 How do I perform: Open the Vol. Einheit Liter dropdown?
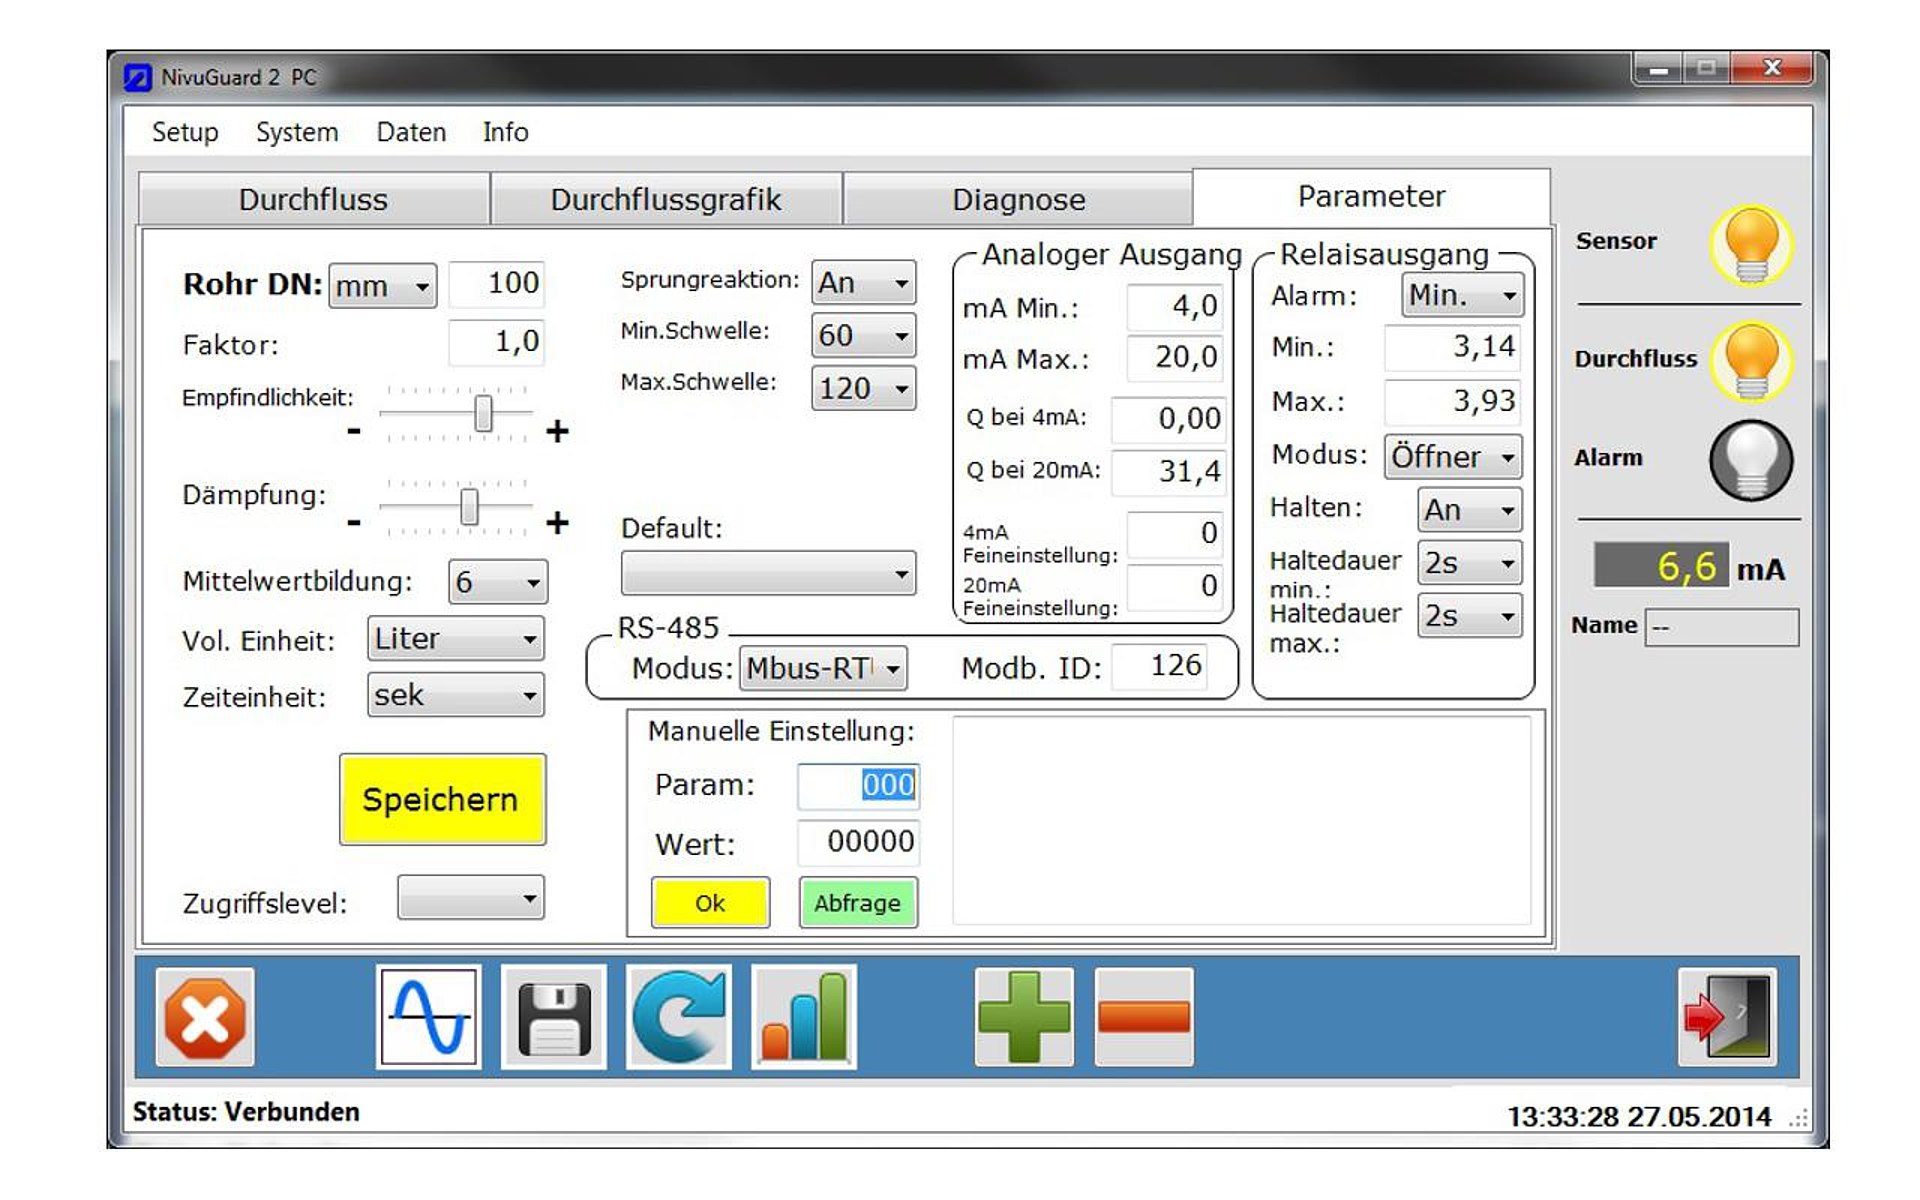click(x=456, y=639)
